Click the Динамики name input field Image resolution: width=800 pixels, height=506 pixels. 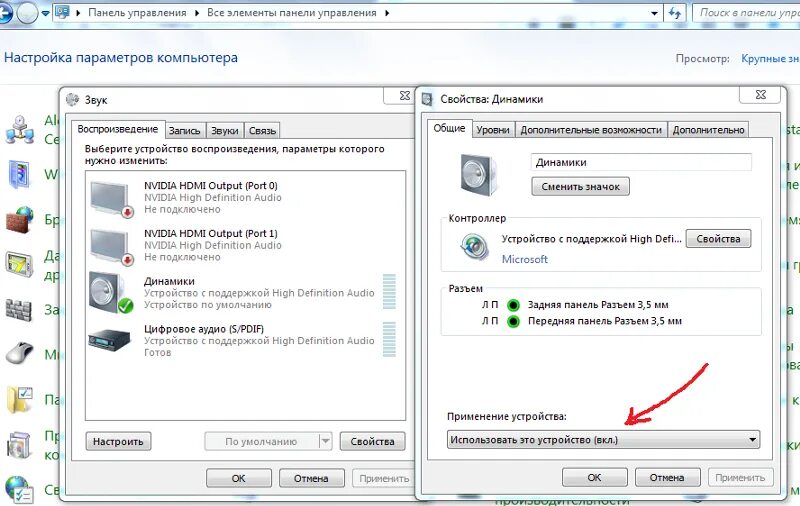641,162
